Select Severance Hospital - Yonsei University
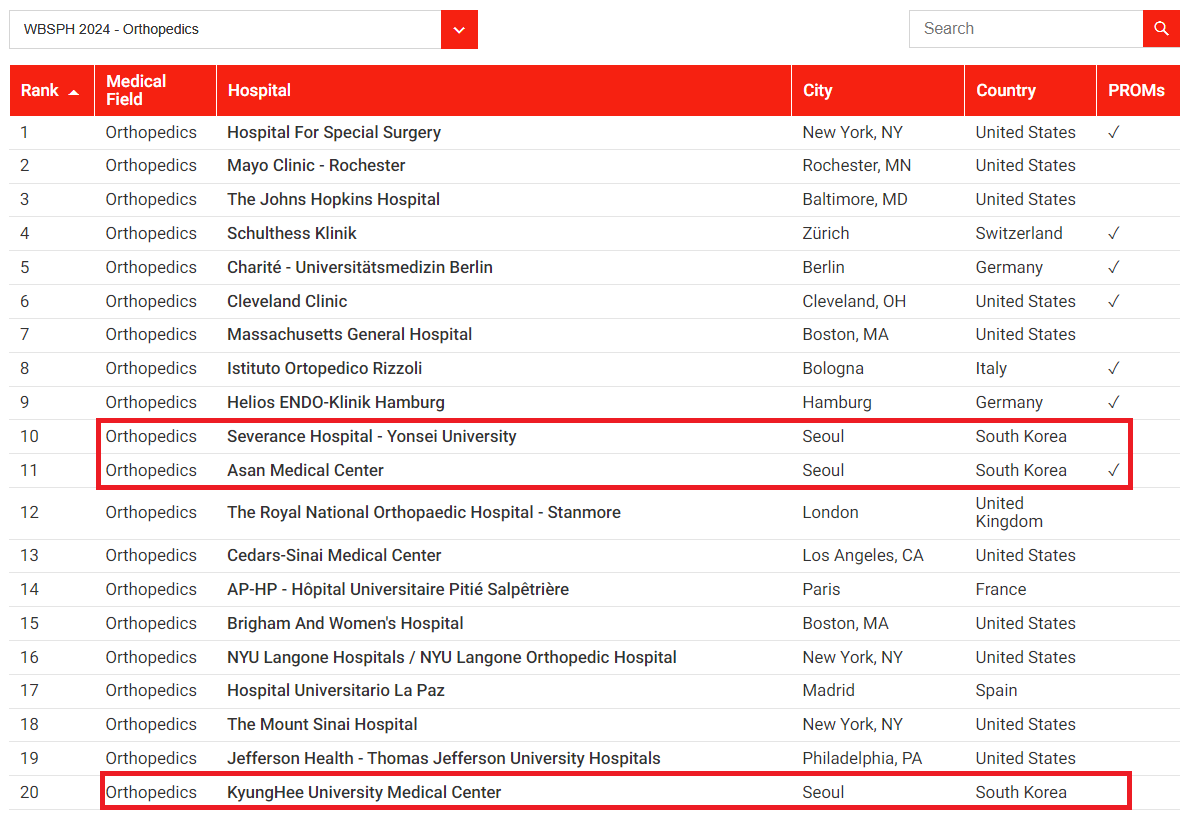 click(372, 437)
